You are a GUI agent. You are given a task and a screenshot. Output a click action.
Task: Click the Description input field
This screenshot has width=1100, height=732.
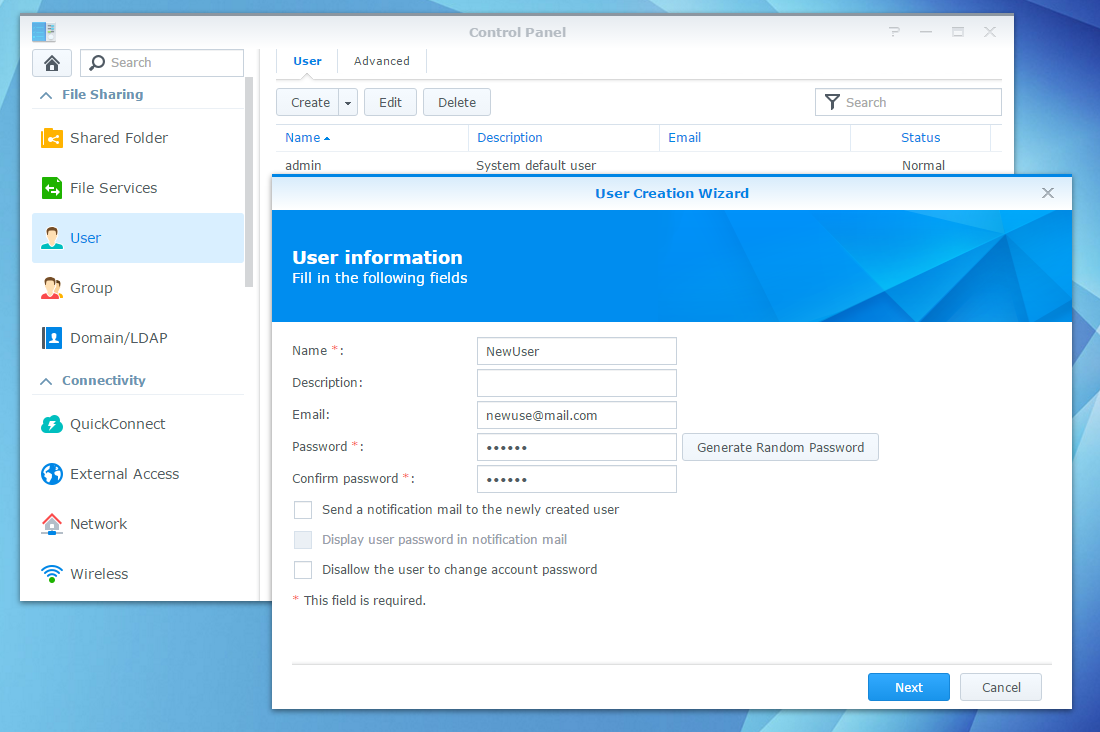click(x=576, y=383)
